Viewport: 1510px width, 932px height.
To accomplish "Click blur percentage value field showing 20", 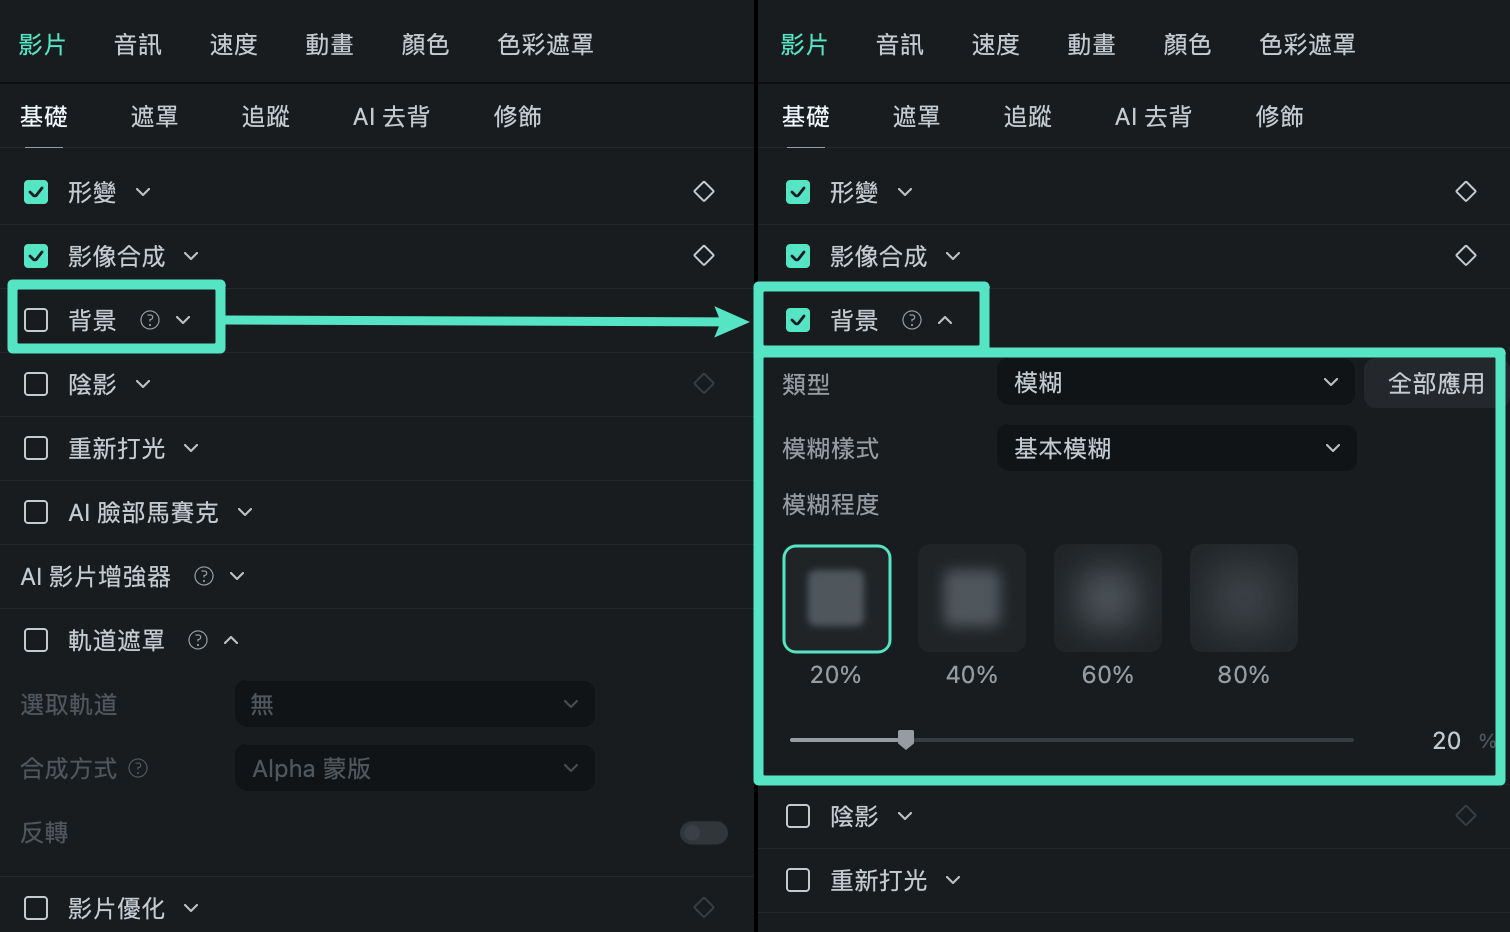I will tap(1446, 740).
